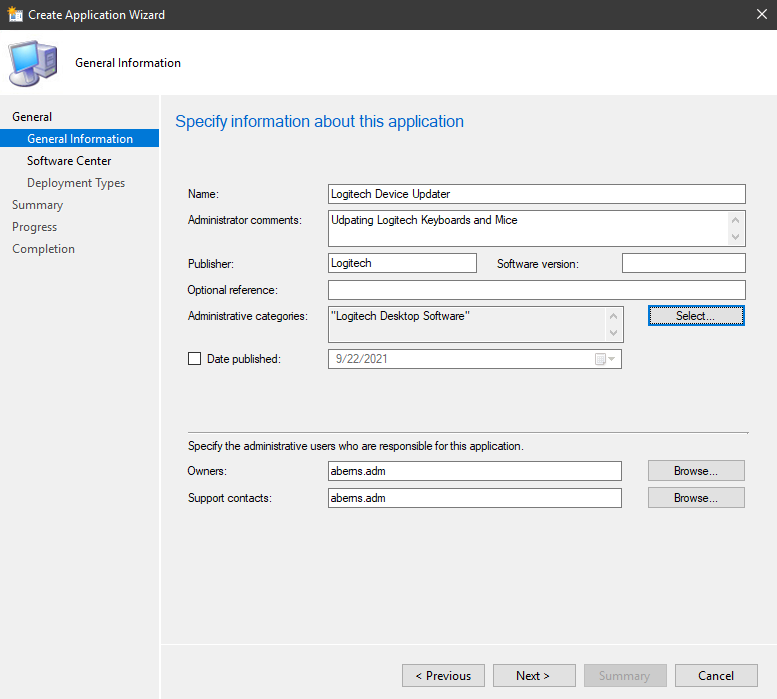Click the Create Application Wizard title bar icon
The height and width of the screenshot is (699, 777).
[x=15, y=14]
